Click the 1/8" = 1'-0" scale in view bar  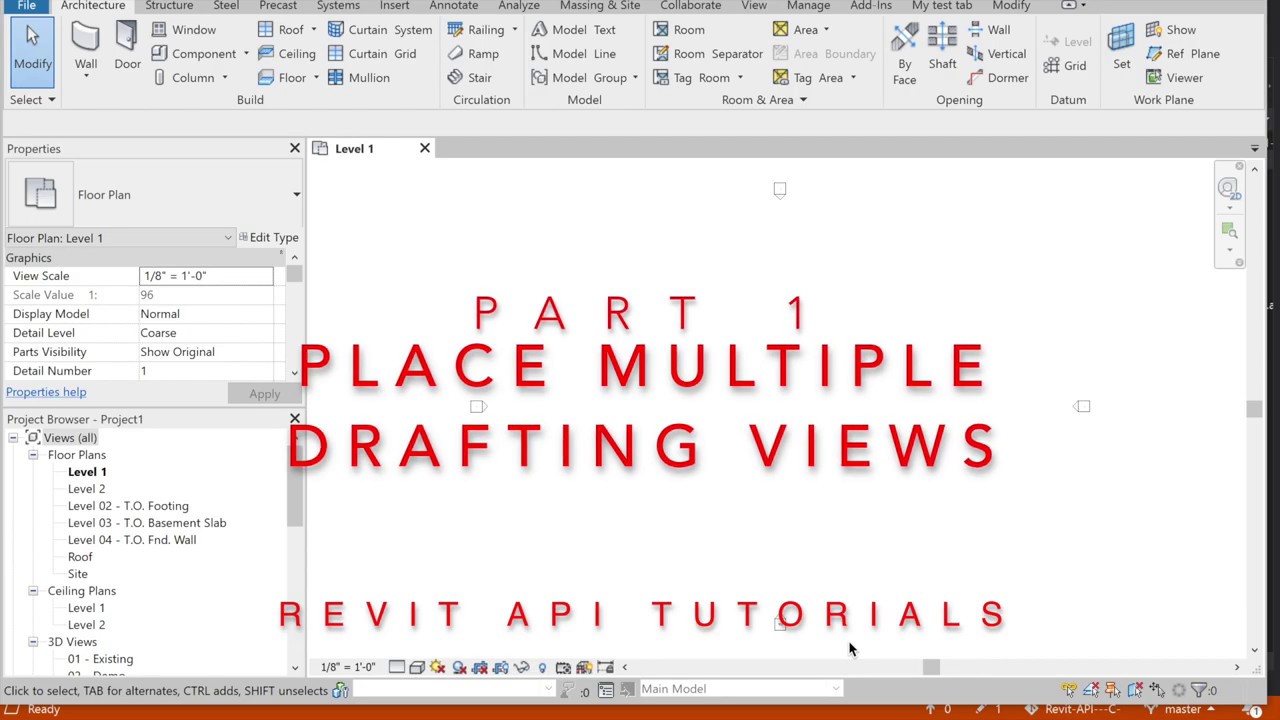348,667
